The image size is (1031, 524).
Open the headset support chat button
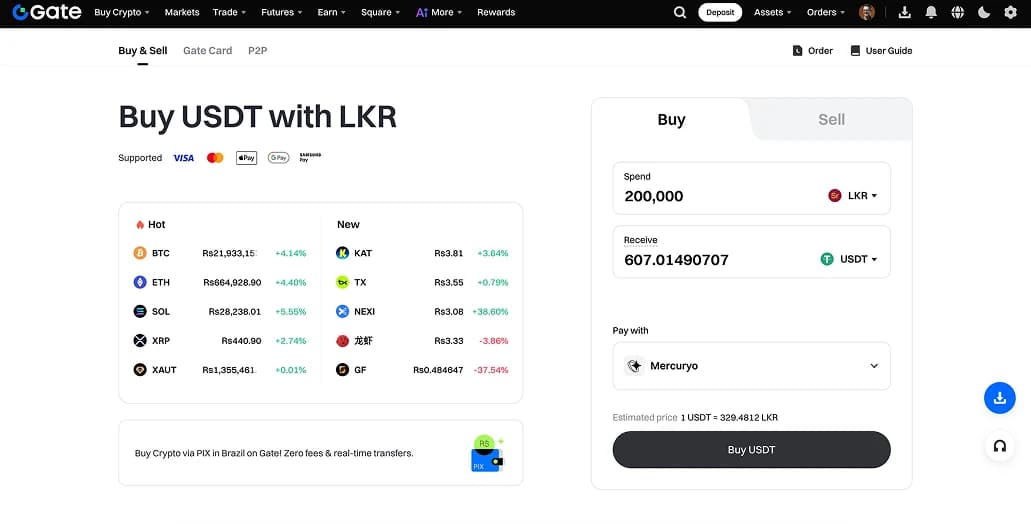(x=999, y=446)
